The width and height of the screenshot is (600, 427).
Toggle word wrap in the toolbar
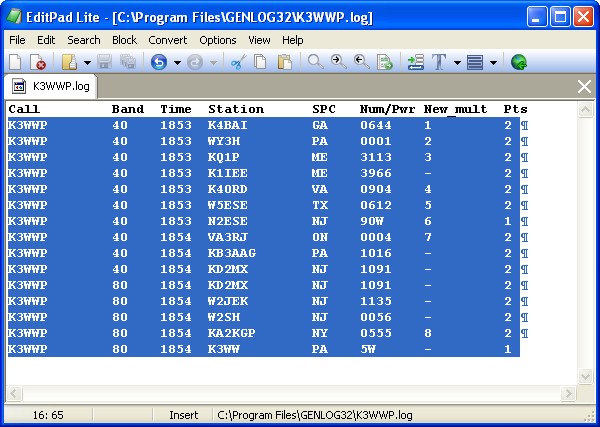pyautogui.click(x=415, y=62)
